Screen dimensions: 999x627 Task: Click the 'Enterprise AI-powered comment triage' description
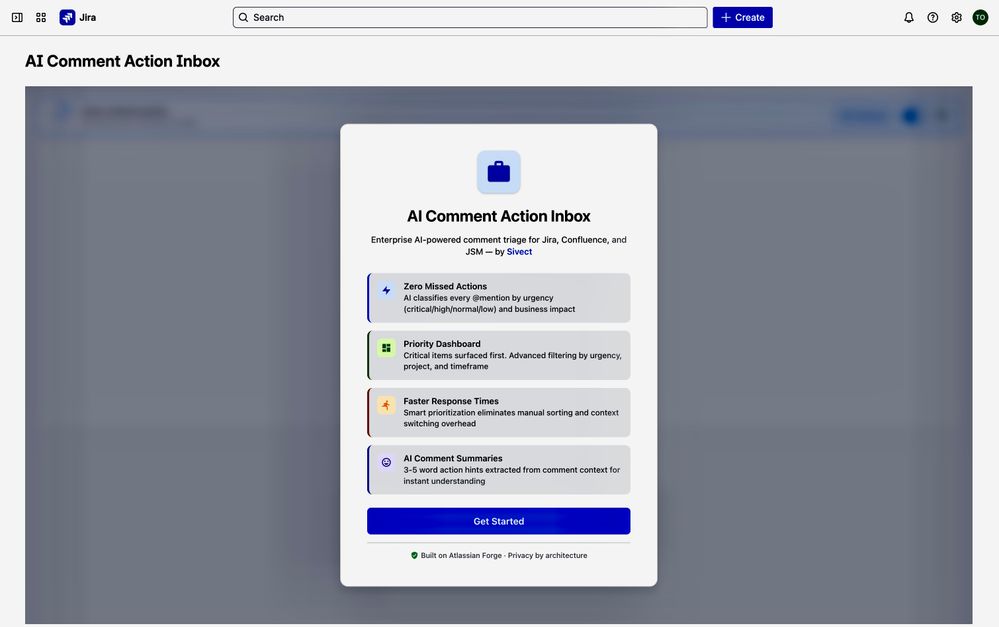click(498, 245)
